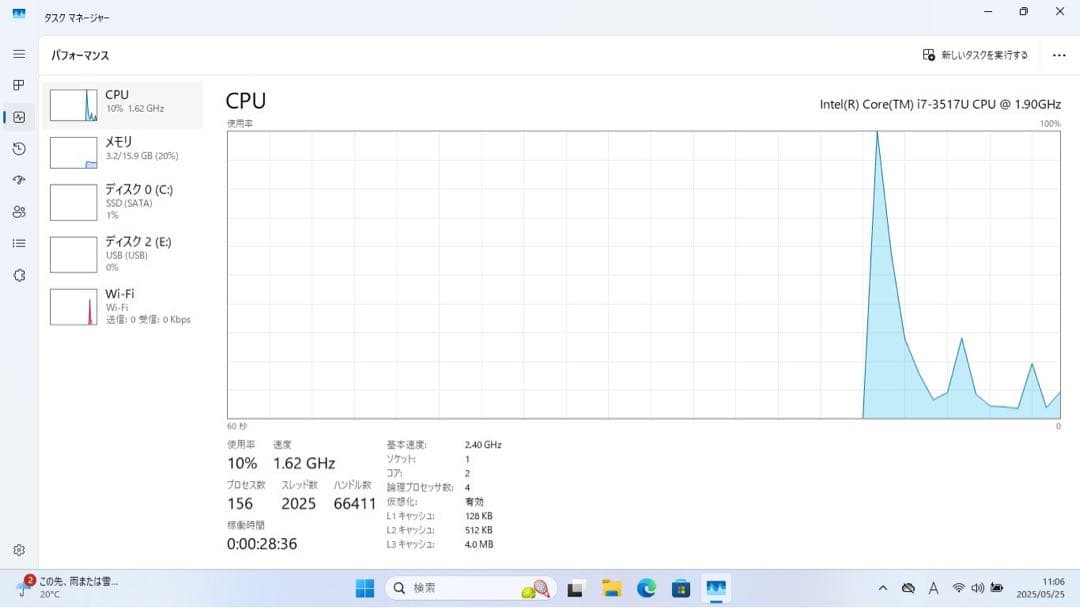Open the Processes page icon in sidebar
The width and height of the screenshot is (1080, 608).
click(x=18, y=85)
